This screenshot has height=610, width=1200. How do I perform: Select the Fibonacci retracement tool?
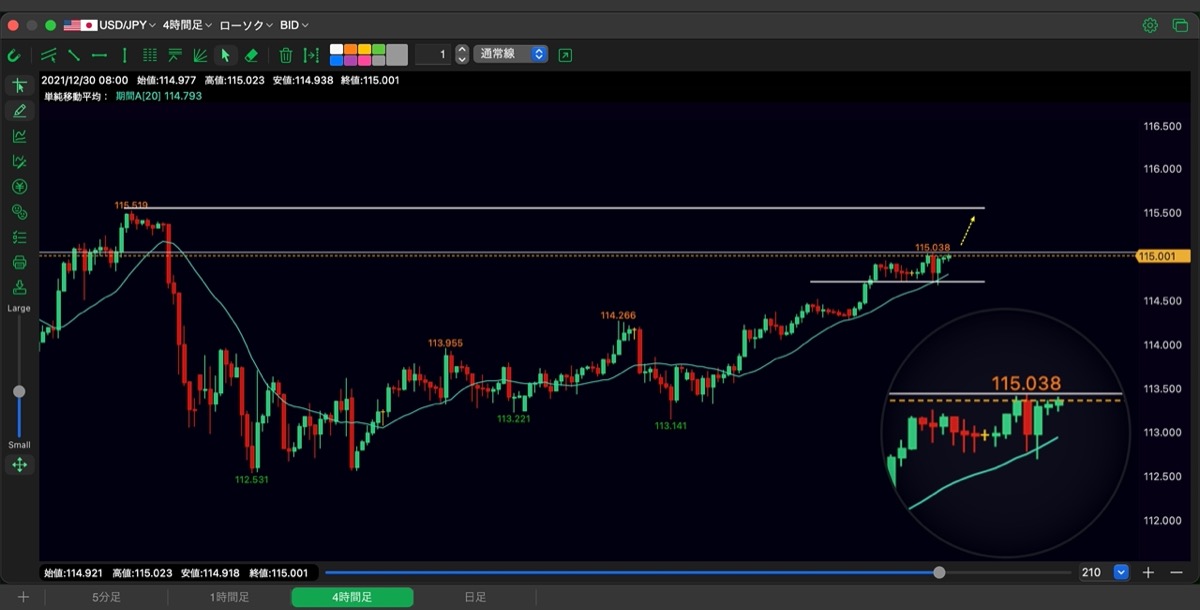[175, 55]
